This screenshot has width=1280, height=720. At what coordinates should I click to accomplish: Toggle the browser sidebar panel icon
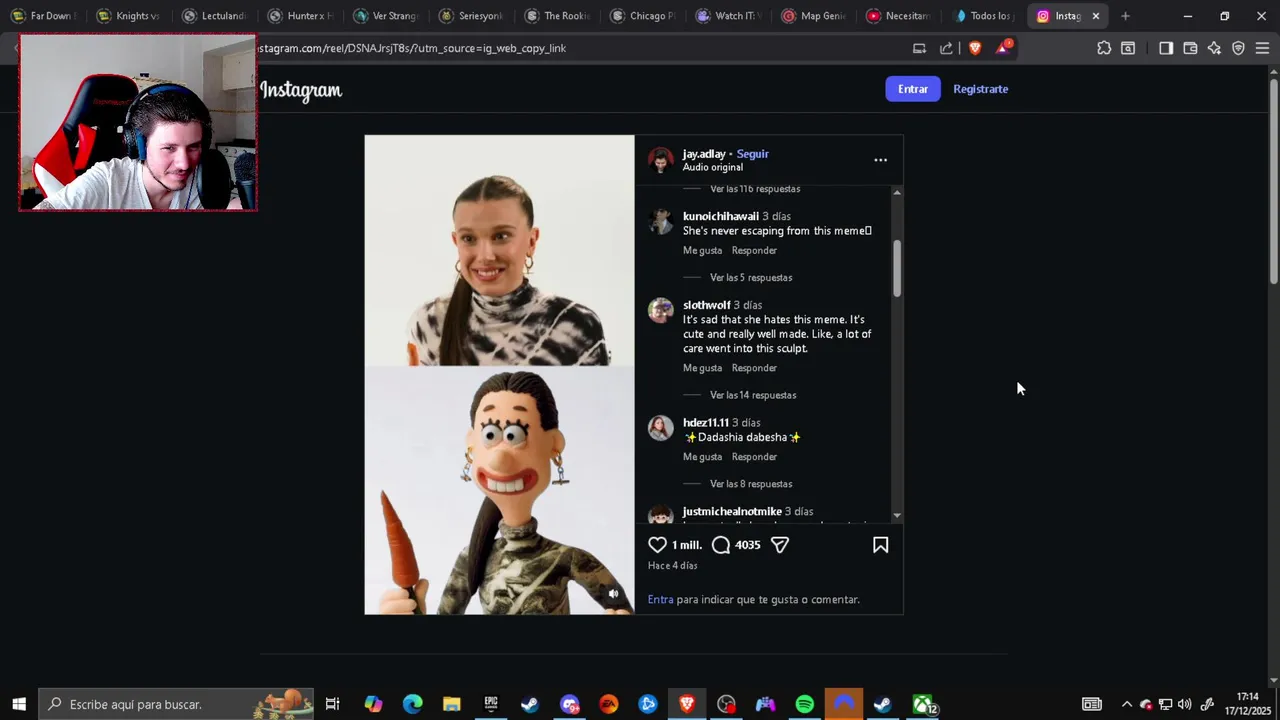tap(1166, 48)
